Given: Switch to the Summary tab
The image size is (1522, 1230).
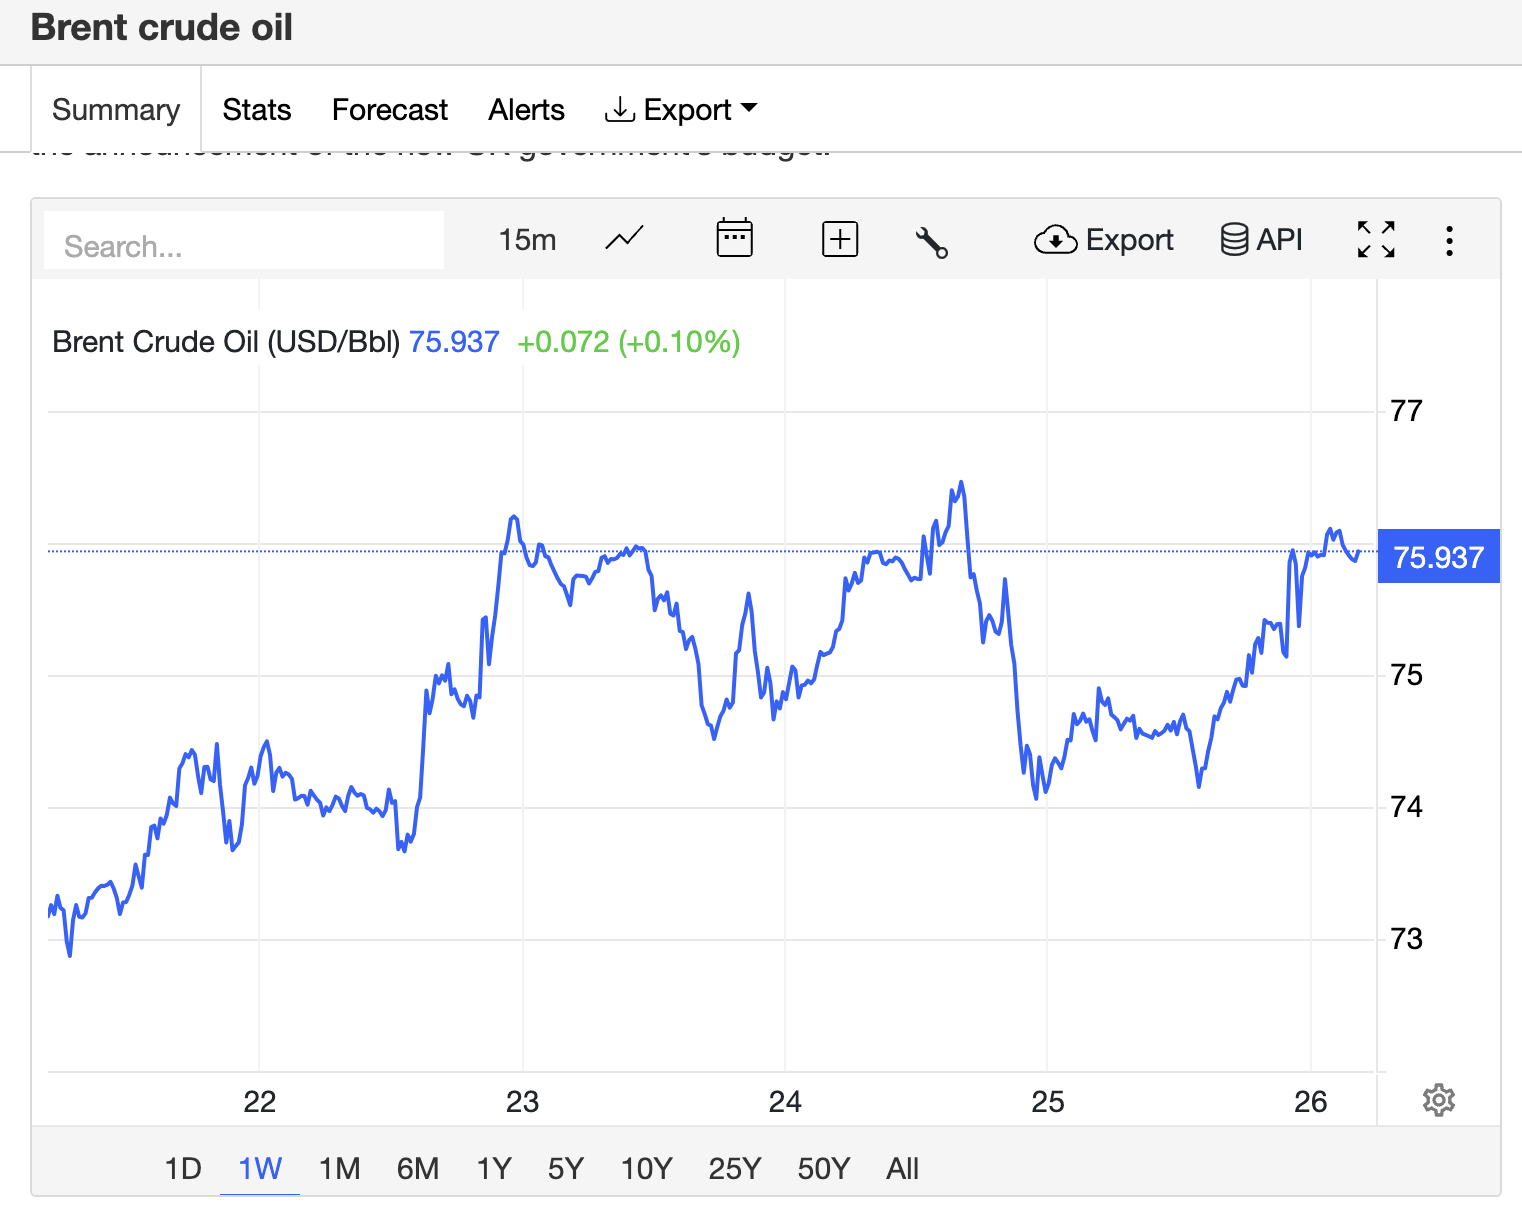Looking at the screenshot, I should [x=116, y=110].
